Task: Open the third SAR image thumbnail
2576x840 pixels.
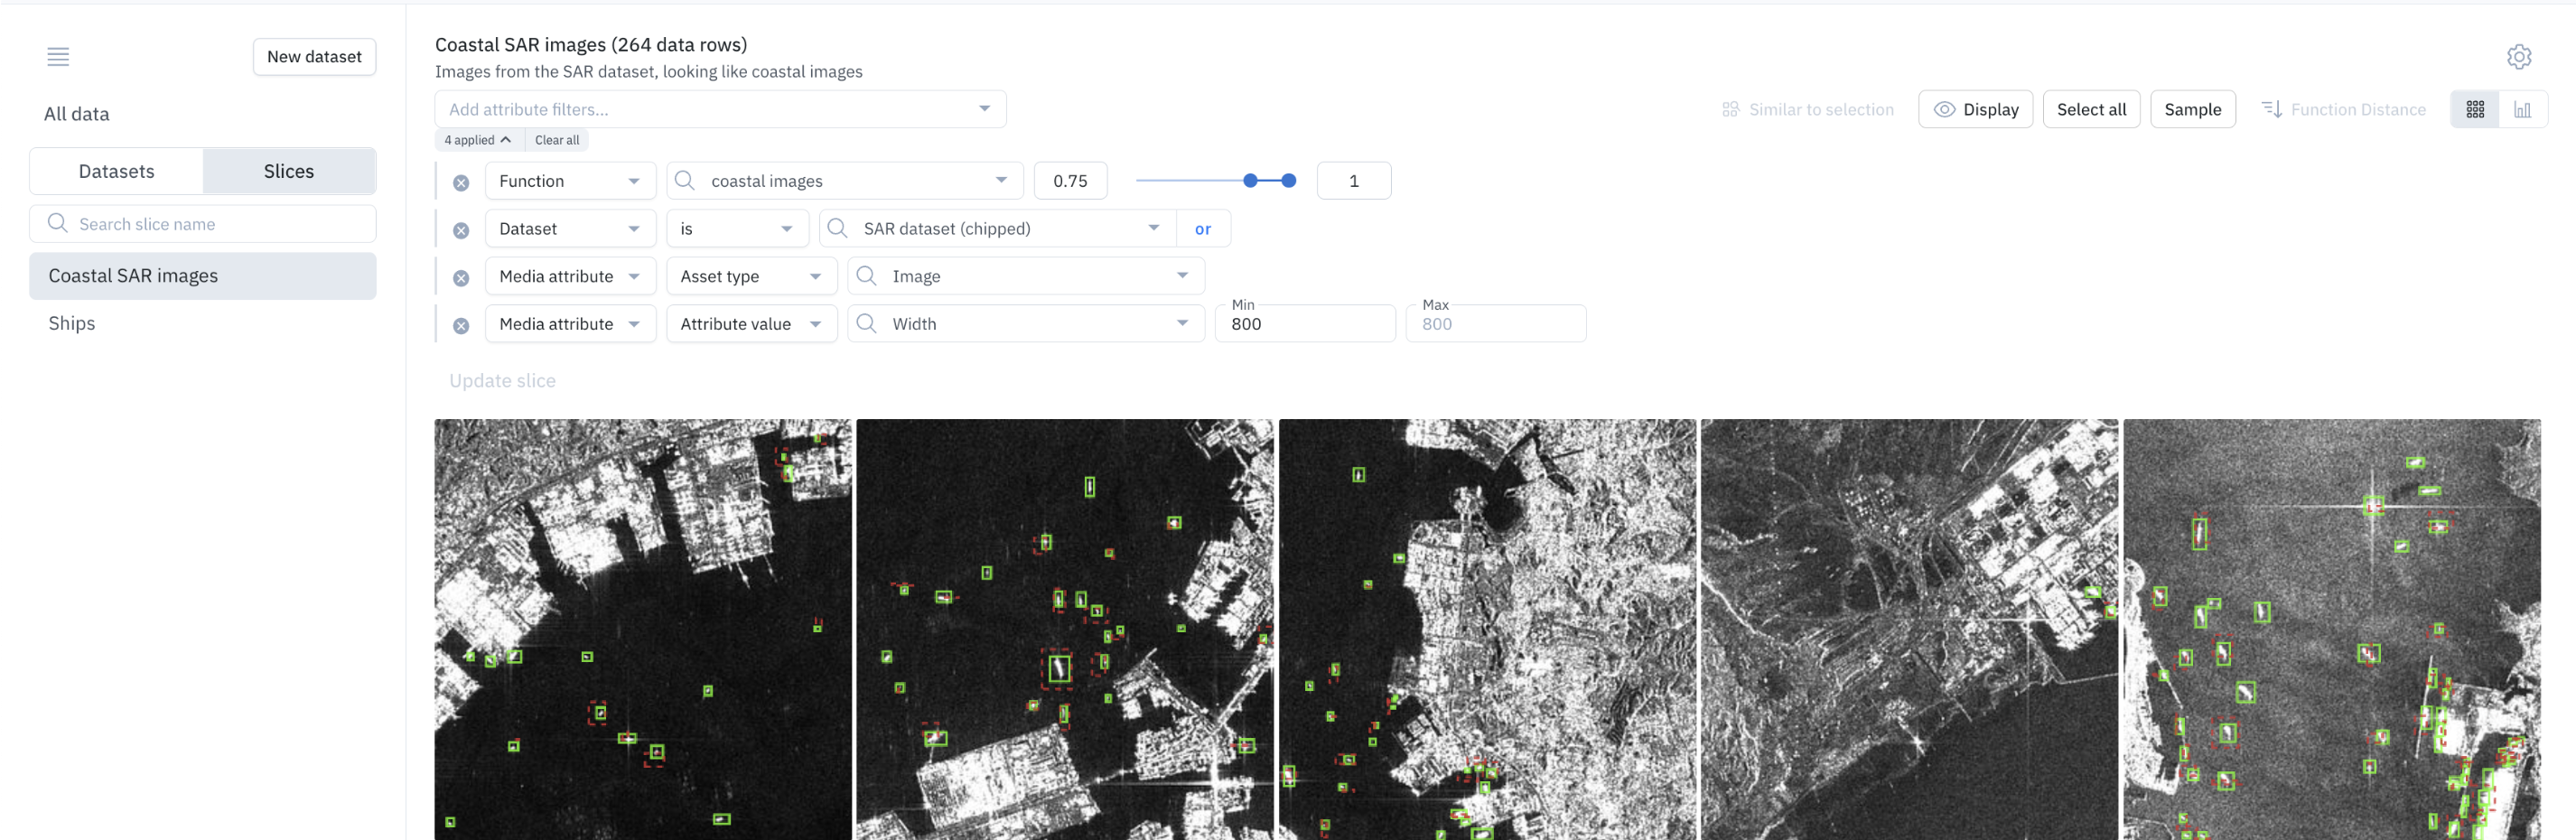Action: pos(1487,630)
